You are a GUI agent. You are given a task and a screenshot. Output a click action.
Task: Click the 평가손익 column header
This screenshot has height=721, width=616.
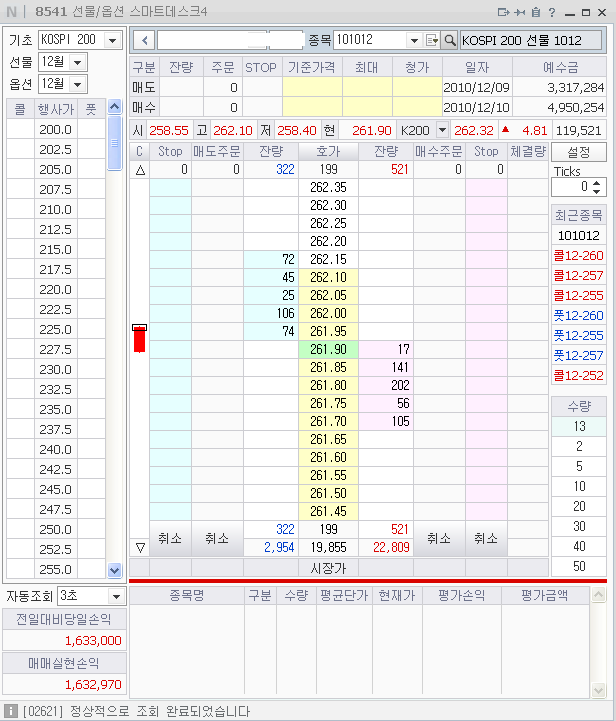click(x=462, y=595)
